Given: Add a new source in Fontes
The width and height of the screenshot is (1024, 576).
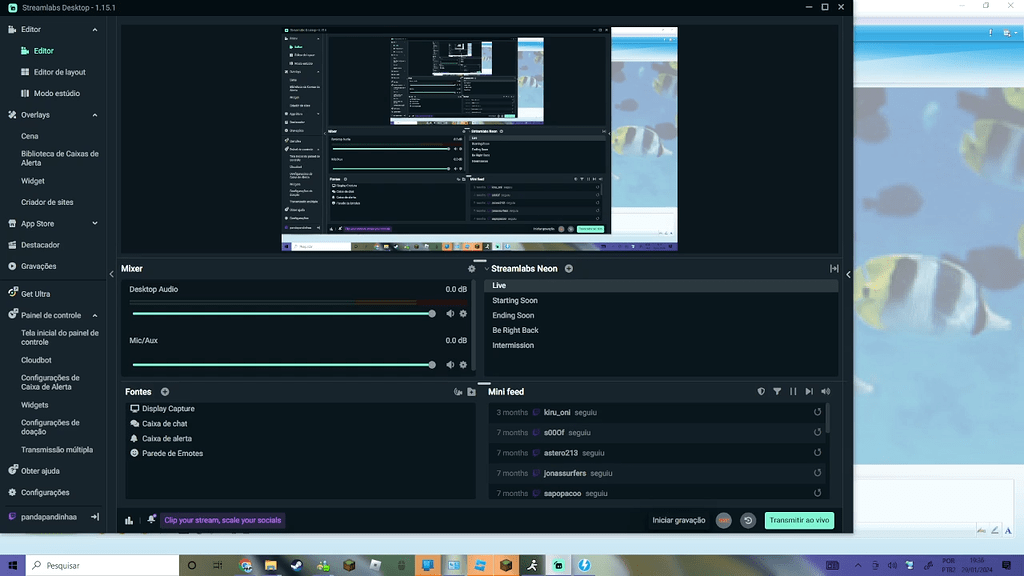Looking at the screenshot, I should tap(165, 392).
